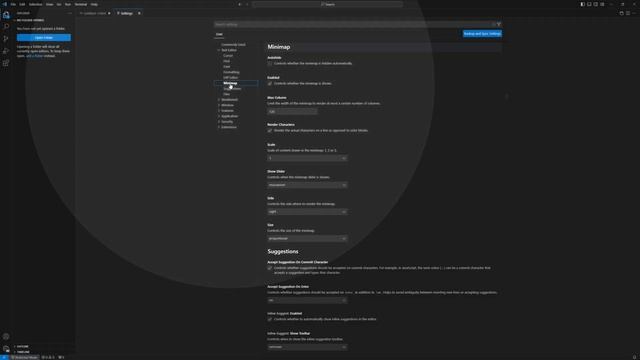Open the Minimap Side dropdown
640x360 pixels.
(307, 211)
